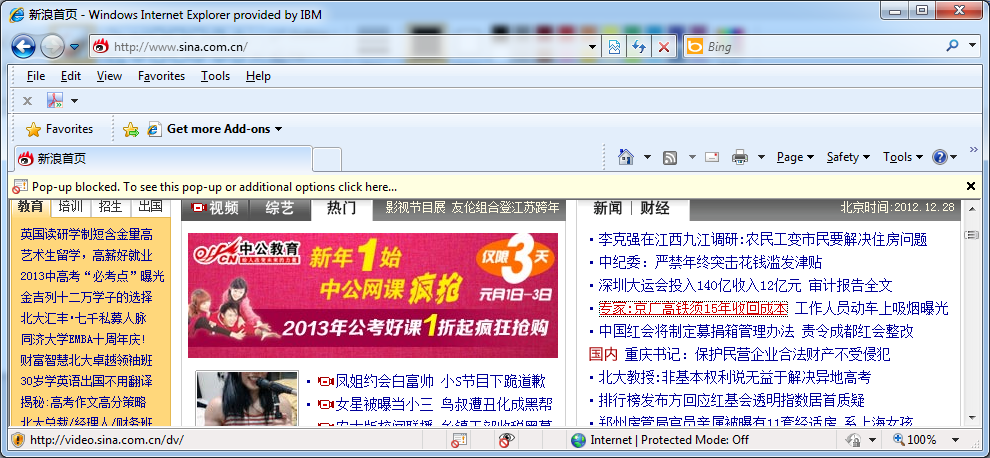Screen dimensions: 990x458
Task: Close the add-on toolbar with gray x
Action: [x=27, y=100]
